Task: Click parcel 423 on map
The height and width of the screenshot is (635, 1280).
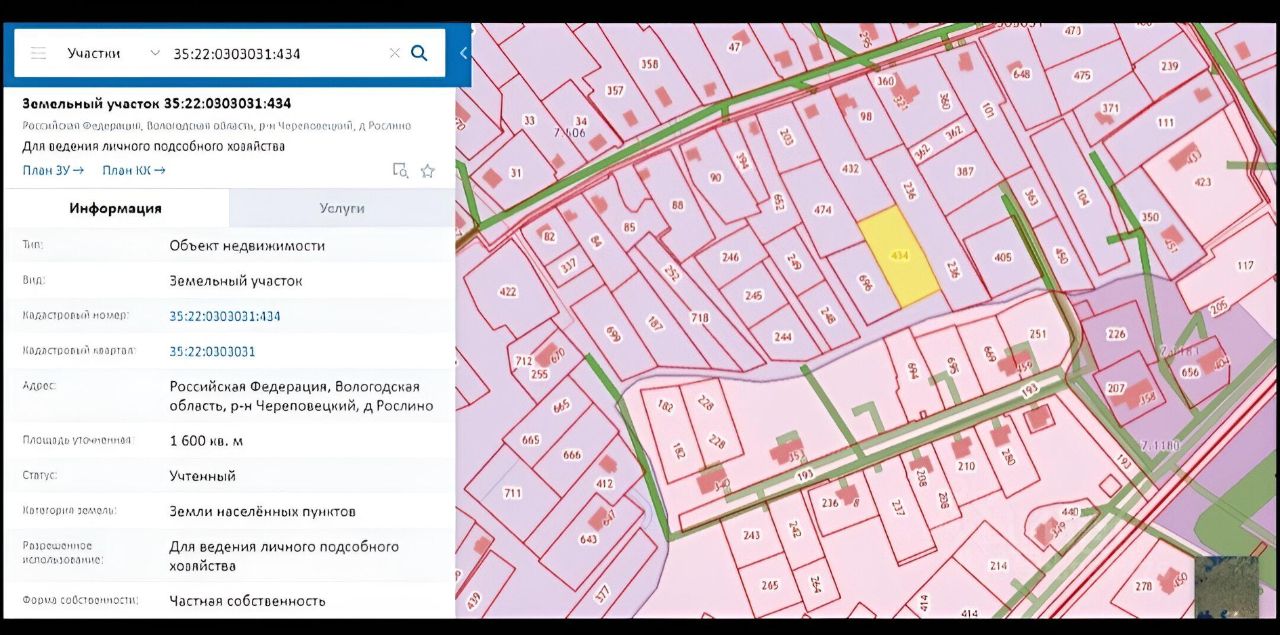Action: (x=1202, y=182)
